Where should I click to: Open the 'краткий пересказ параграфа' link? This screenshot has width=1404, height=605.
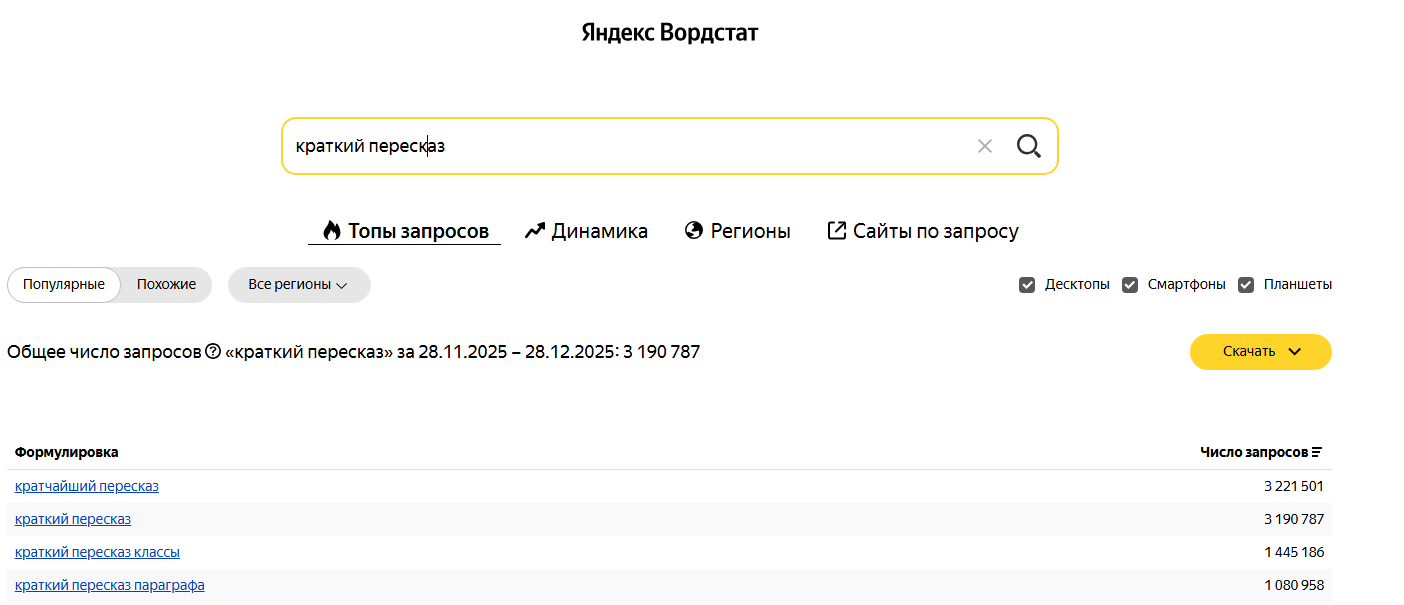coord(110,585)
